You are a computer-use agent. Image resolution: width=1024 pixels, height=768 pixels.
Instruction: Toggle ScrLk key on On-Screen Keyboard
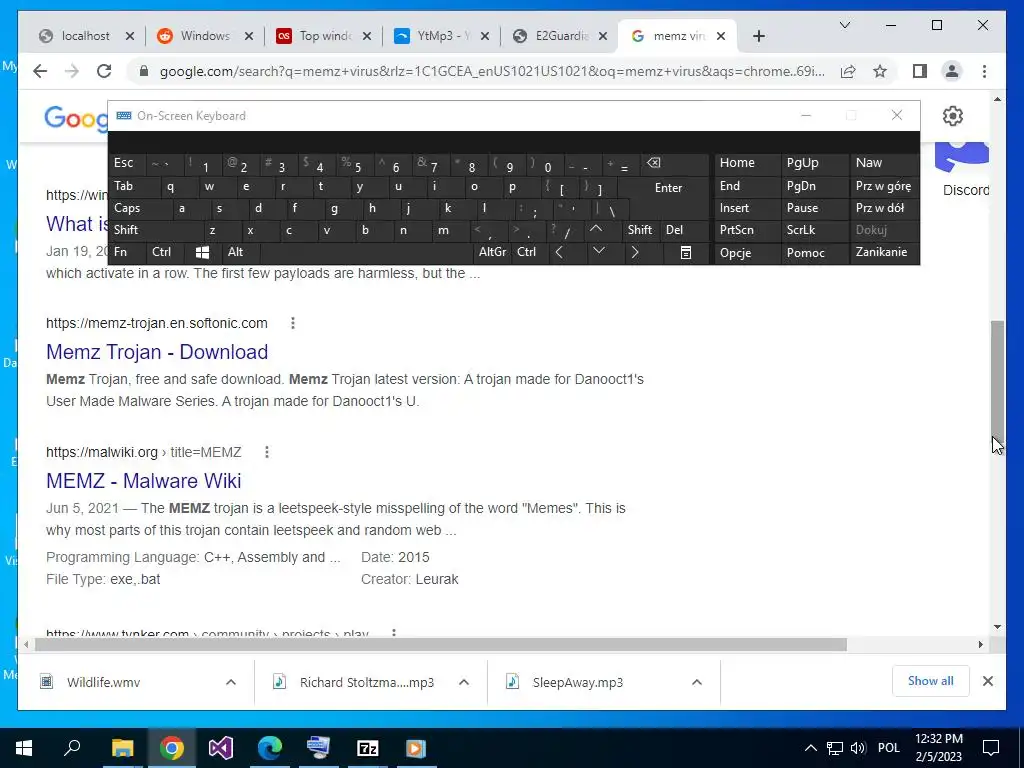tap(814, 230)
